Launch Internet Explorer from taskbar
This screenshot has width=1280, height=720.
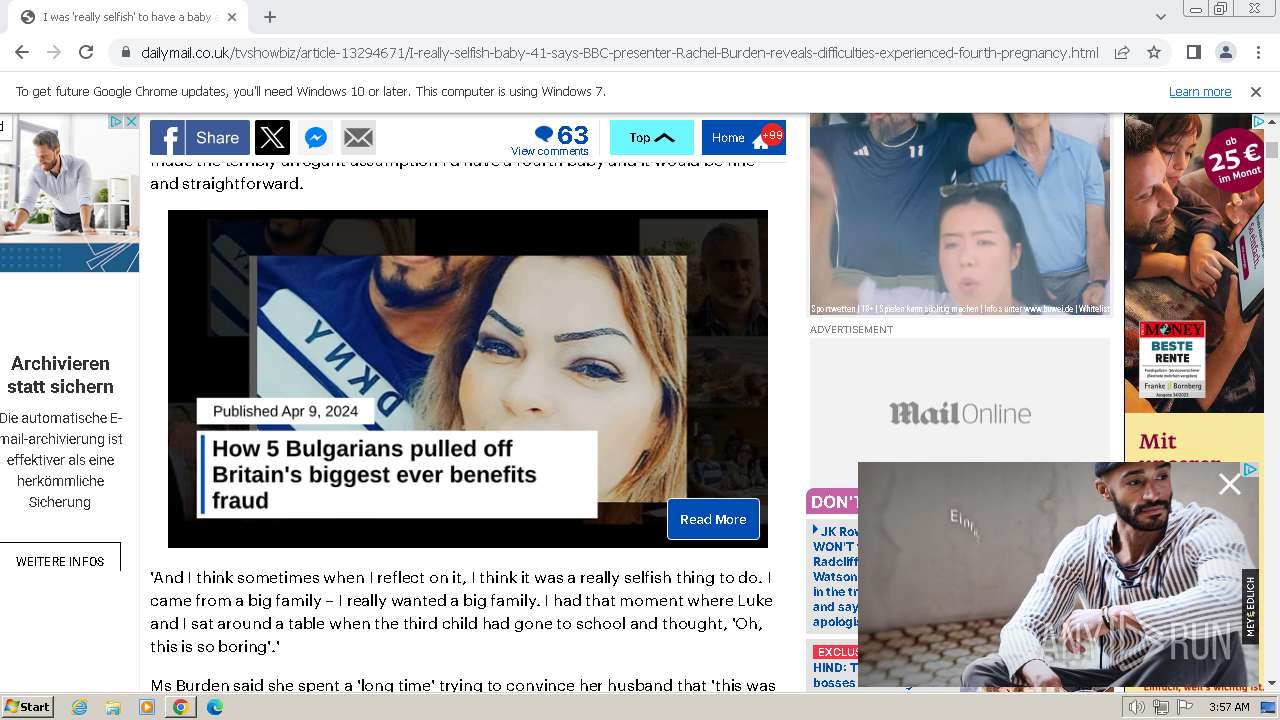point(80,707)
